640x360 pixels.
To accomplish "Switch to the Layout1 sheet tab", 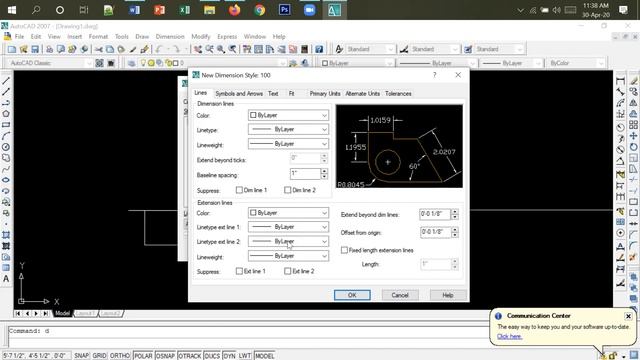I will [86, 313].
